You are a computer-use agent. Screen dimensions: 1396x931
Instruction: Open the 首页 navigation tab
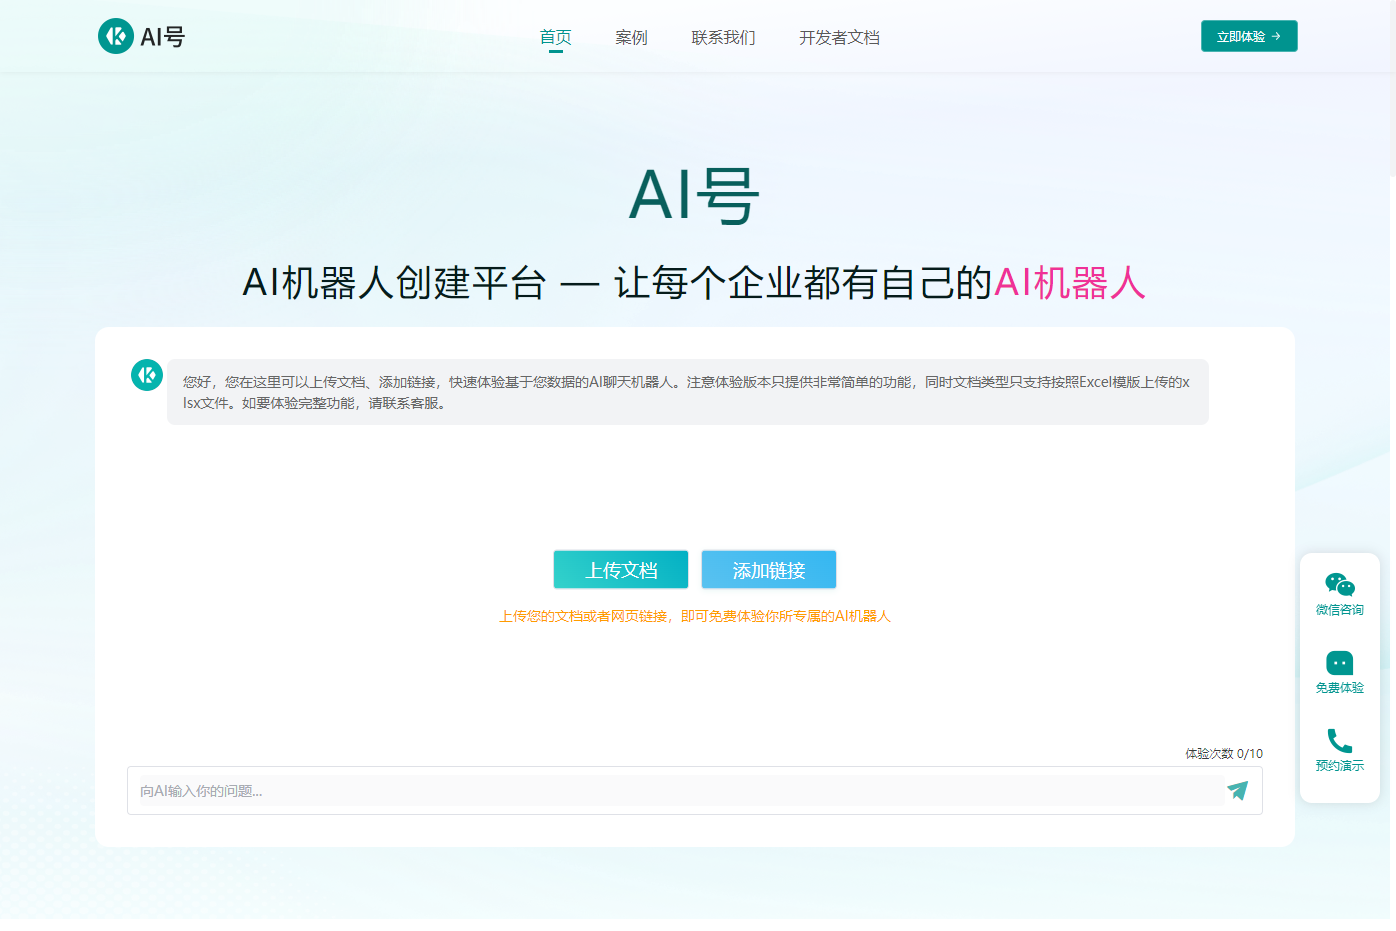click(556, 37)
